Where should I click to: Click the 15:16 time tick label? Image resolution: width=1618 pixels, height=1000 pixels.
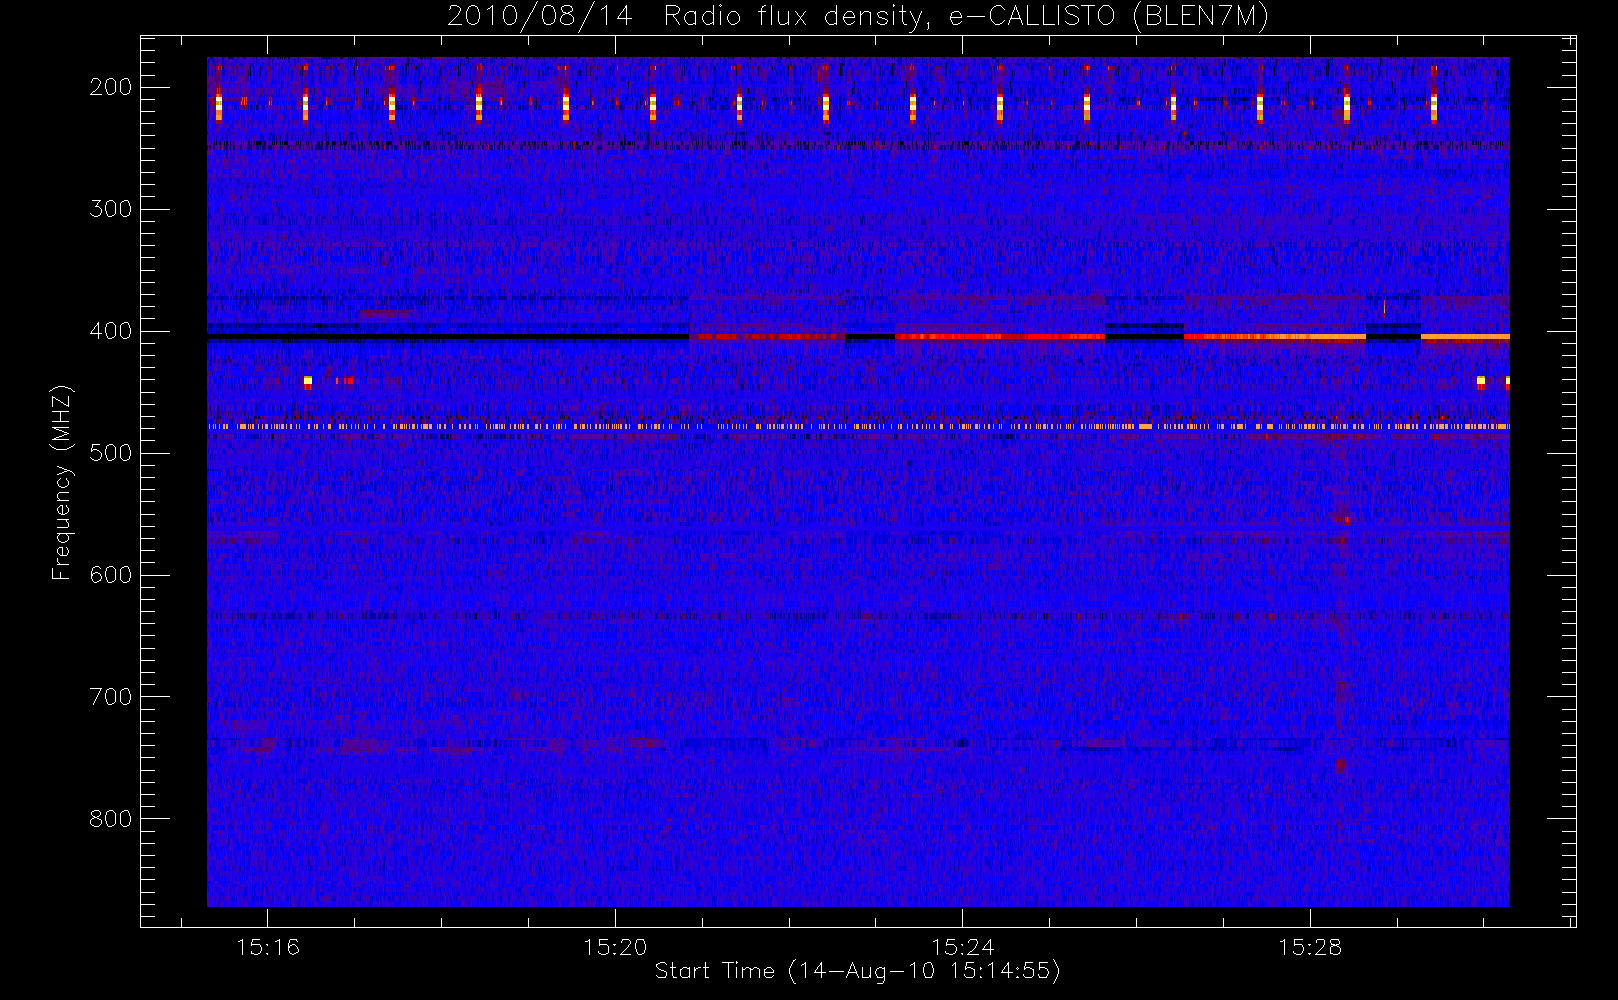(268, 947)
